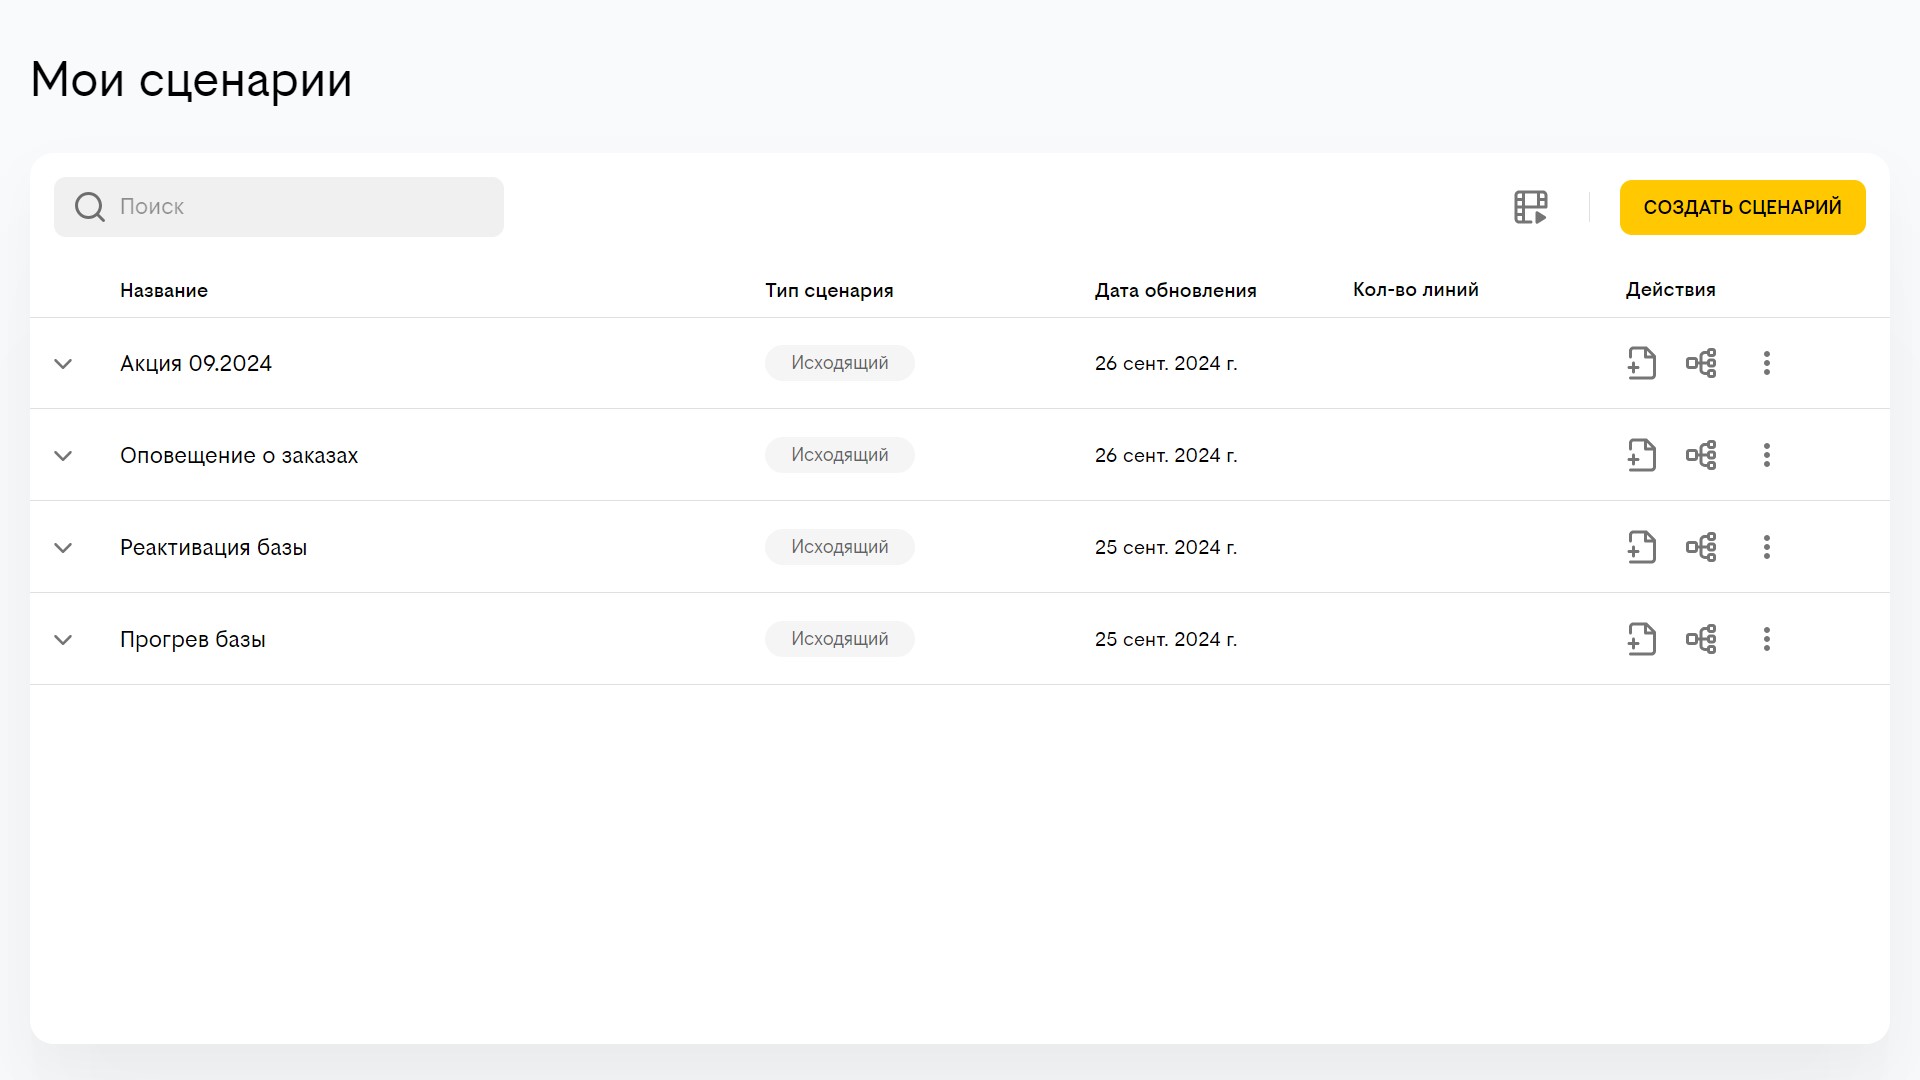Expand the Оповещение о заказах row
Screen dimensions: 1920x1080
63,456
